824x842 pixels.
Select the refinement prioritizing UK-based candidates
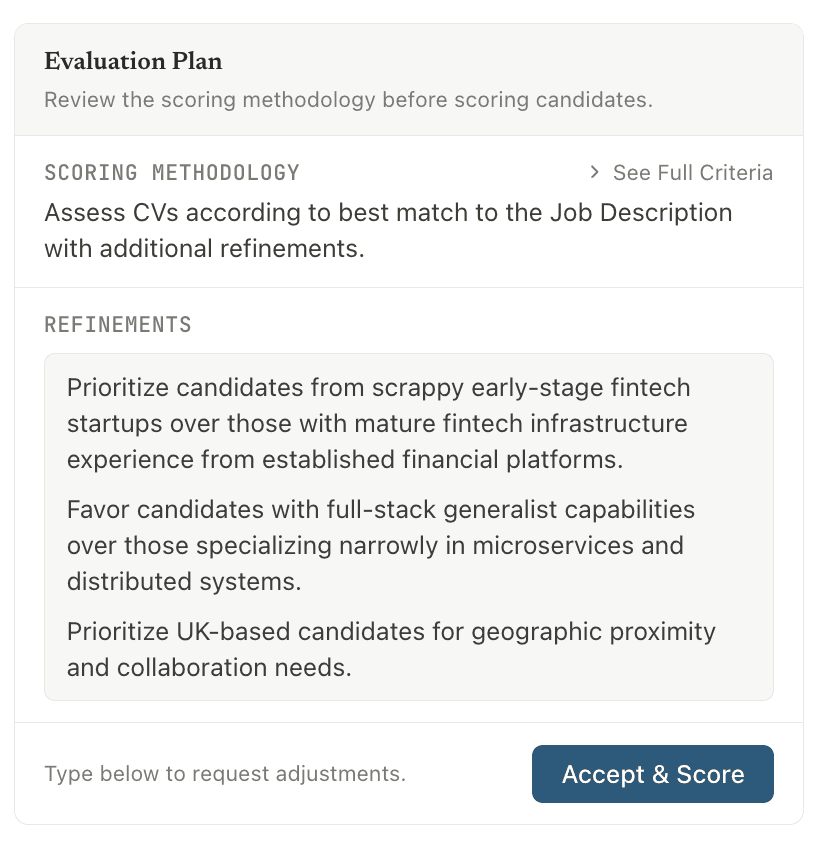[x=390, y=649]
